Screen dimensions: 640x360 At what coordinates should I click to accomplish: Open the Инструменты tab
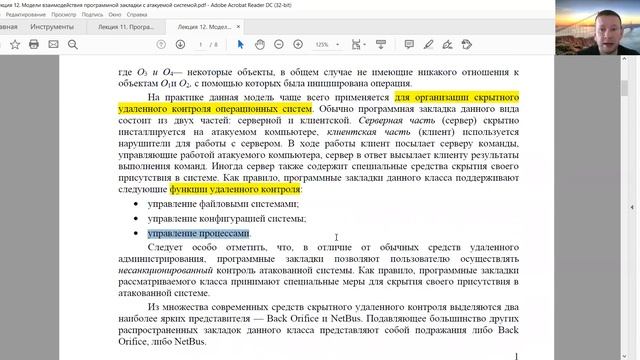[x=52, y=27]
